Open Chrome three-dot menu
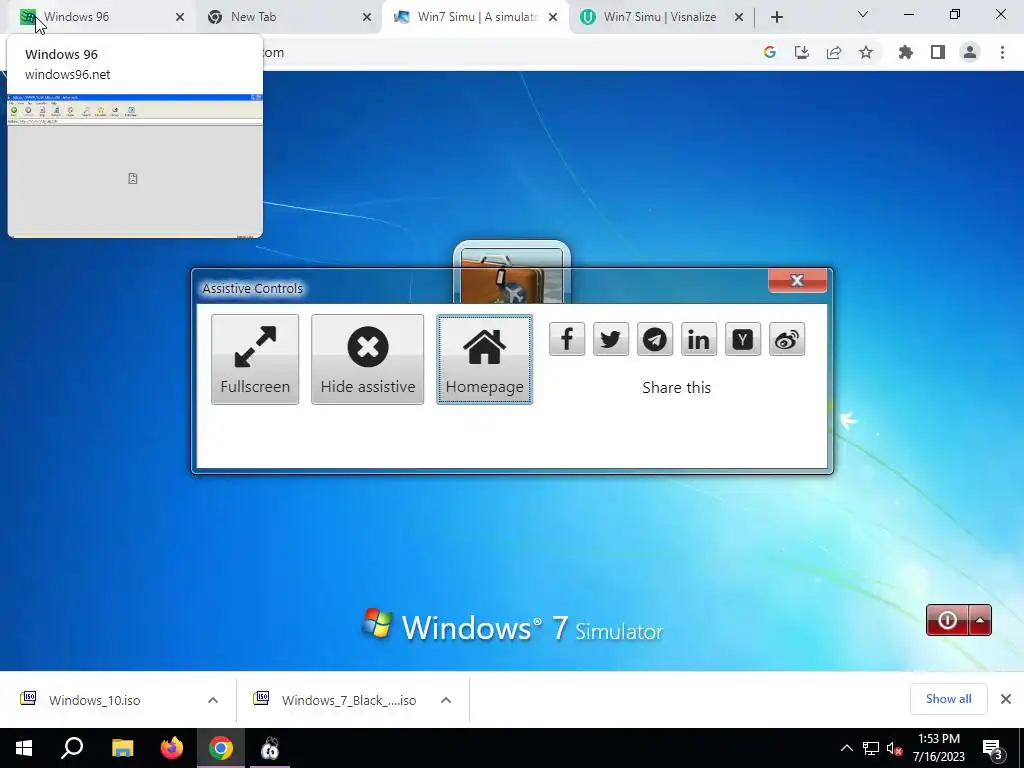 (1002, 52)
